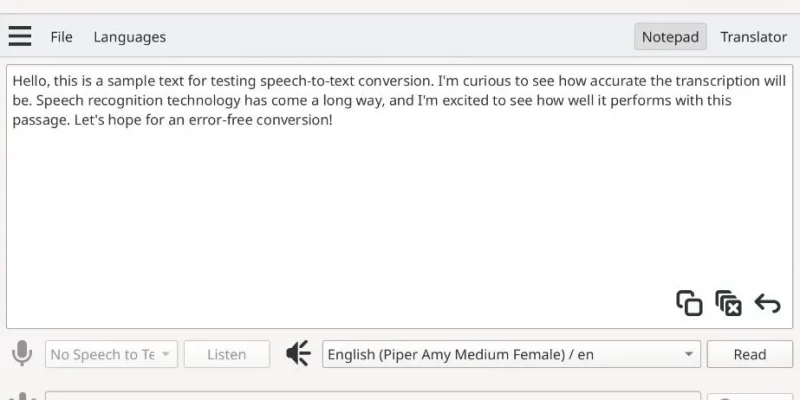The width and height of the screenshot is (800, 400).
Task: Undo the last change with arrow icon
Action: click(767, 303)
